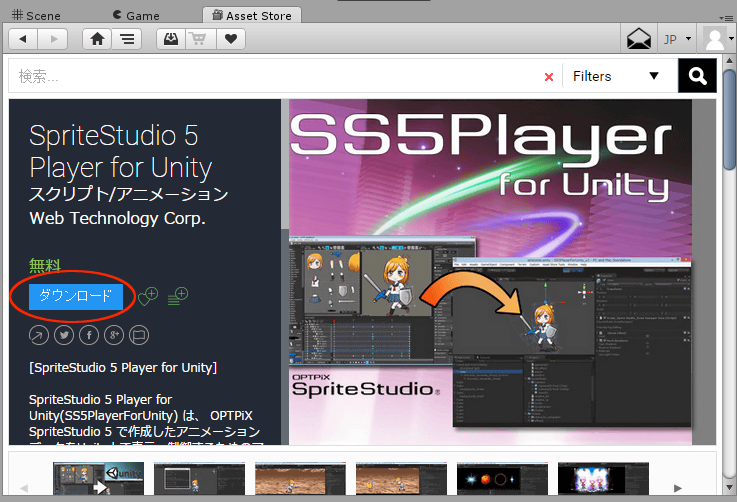Open the スクリプト/アニメーション category link
This screenshot has height=502, width=737.
(x=129, y=194)
